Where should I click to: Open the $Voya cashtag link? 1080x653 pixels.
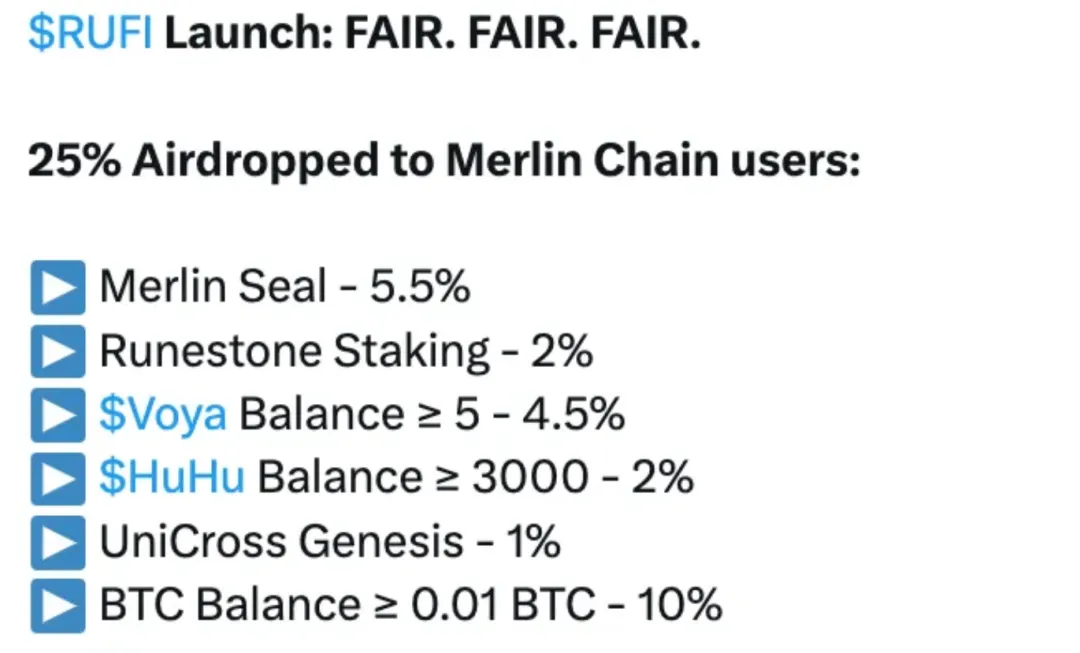(x=163, y=415)
